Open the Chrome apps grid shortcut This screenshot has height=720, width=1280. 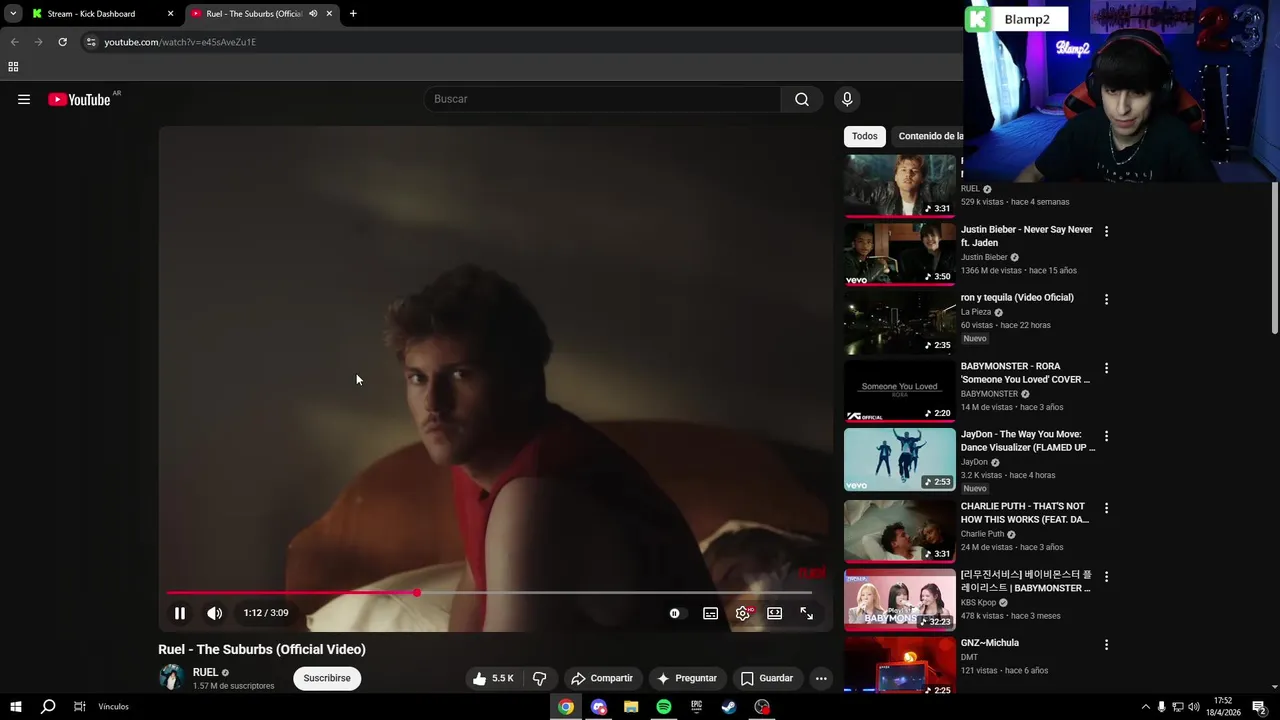(x=13, y=67)
